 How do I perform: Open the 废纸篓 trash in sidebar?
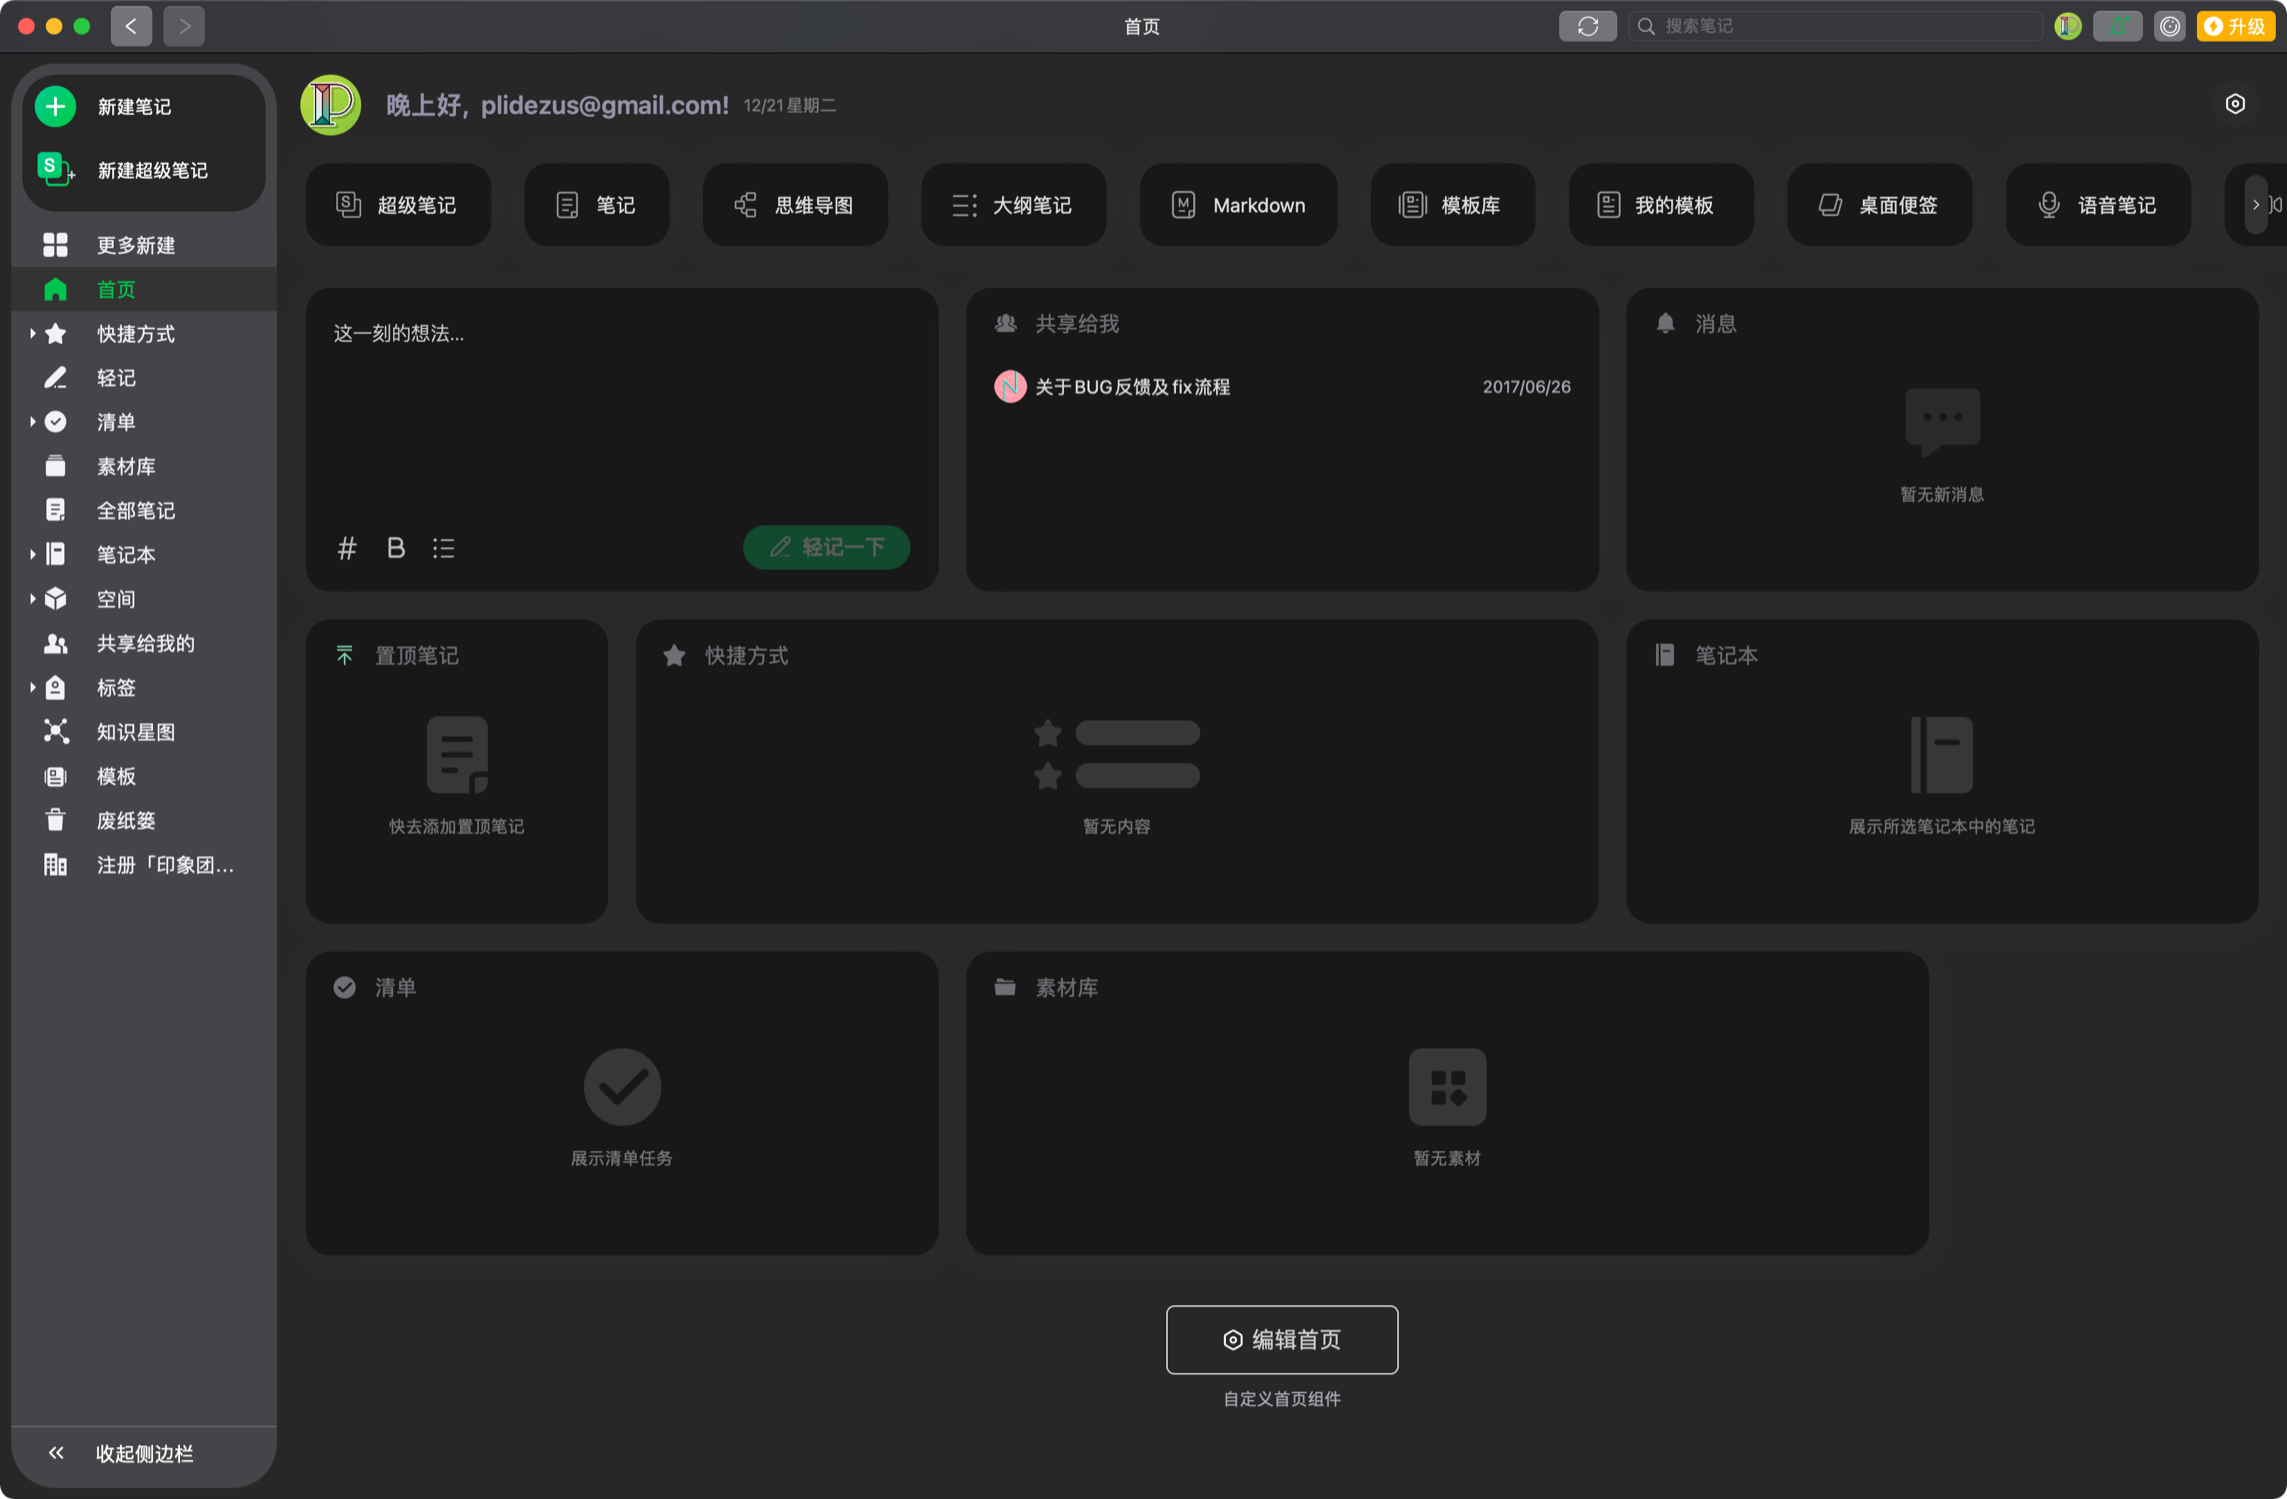click(x=125, y=820)
